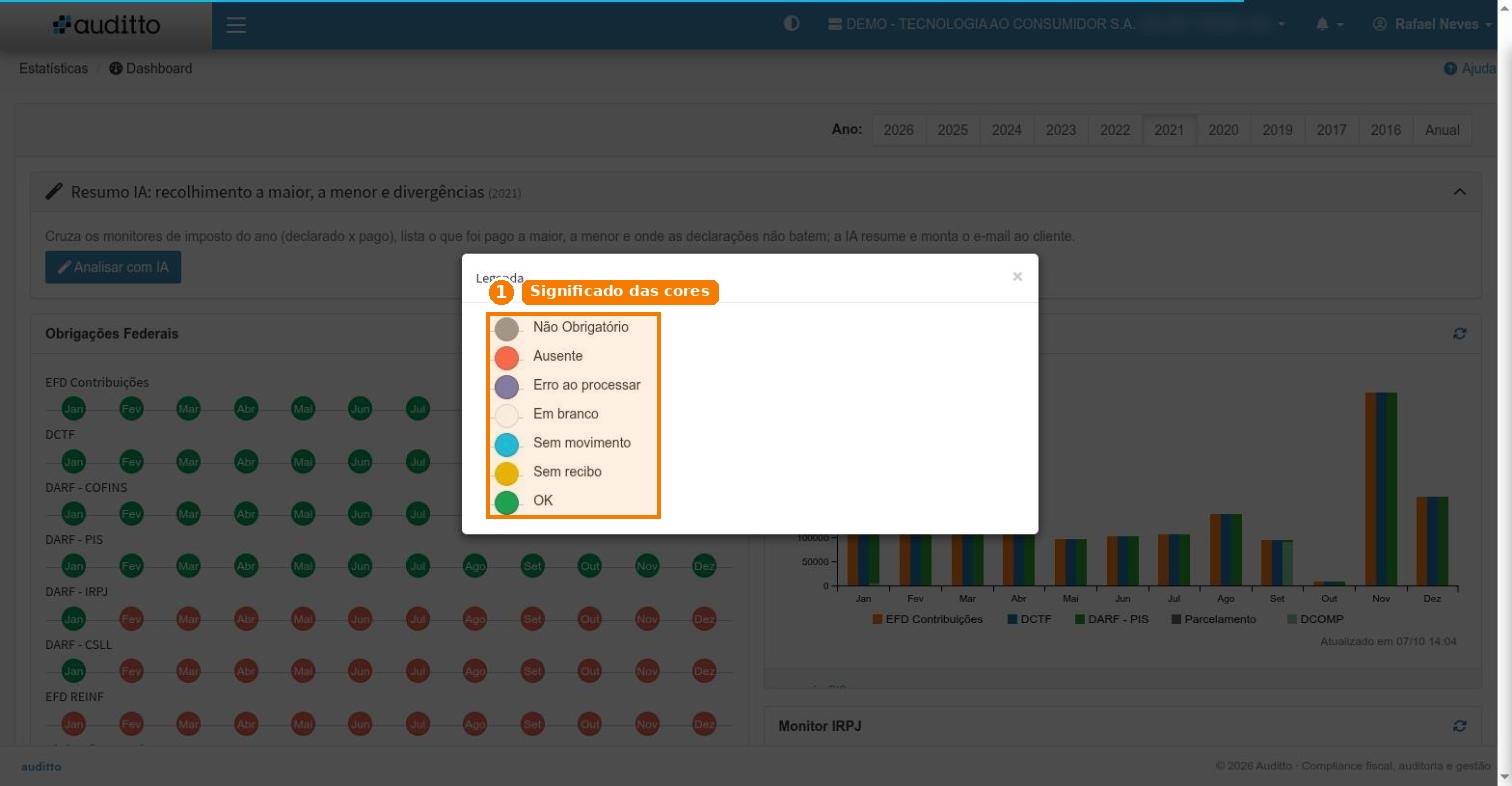
Task: Select the 2016 year tab
Action: 1385,130
